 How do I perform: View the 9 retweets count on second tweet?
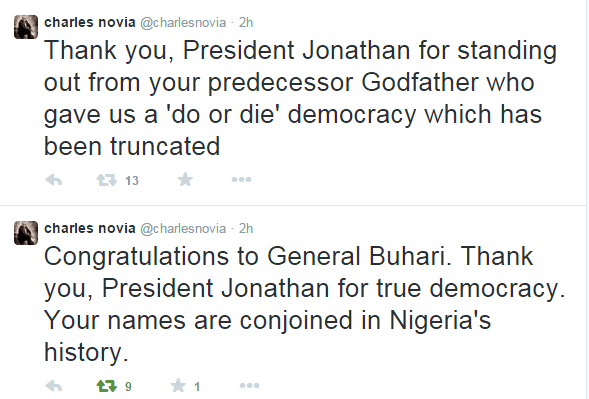click(128, 387)
